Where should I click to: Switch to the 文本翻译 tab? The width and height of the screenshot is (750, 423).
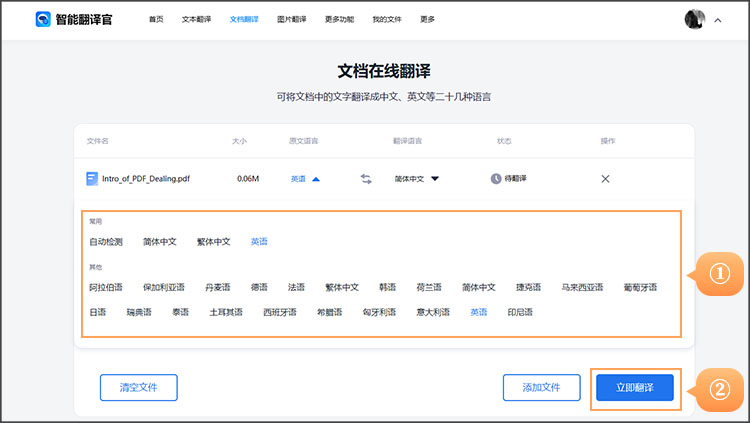[196, 19]
